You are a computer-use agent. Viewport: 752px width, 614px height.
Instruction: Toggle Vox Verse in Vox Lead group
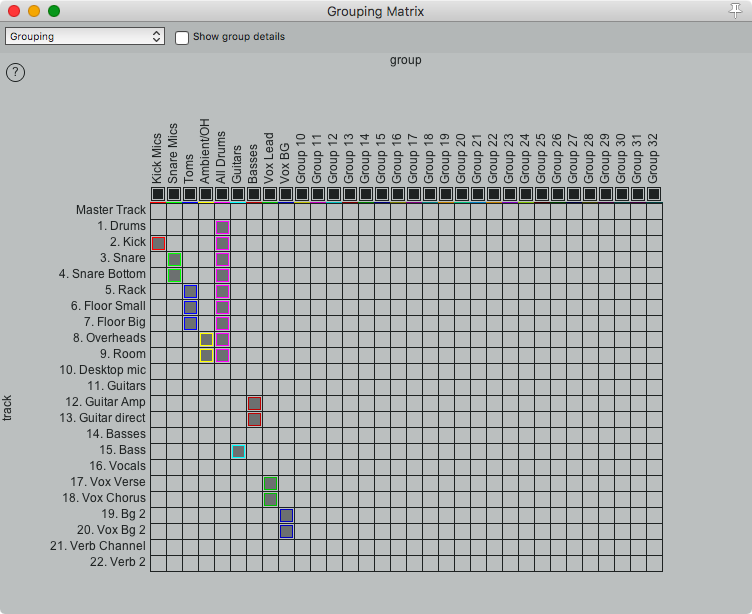click(270, 483)
